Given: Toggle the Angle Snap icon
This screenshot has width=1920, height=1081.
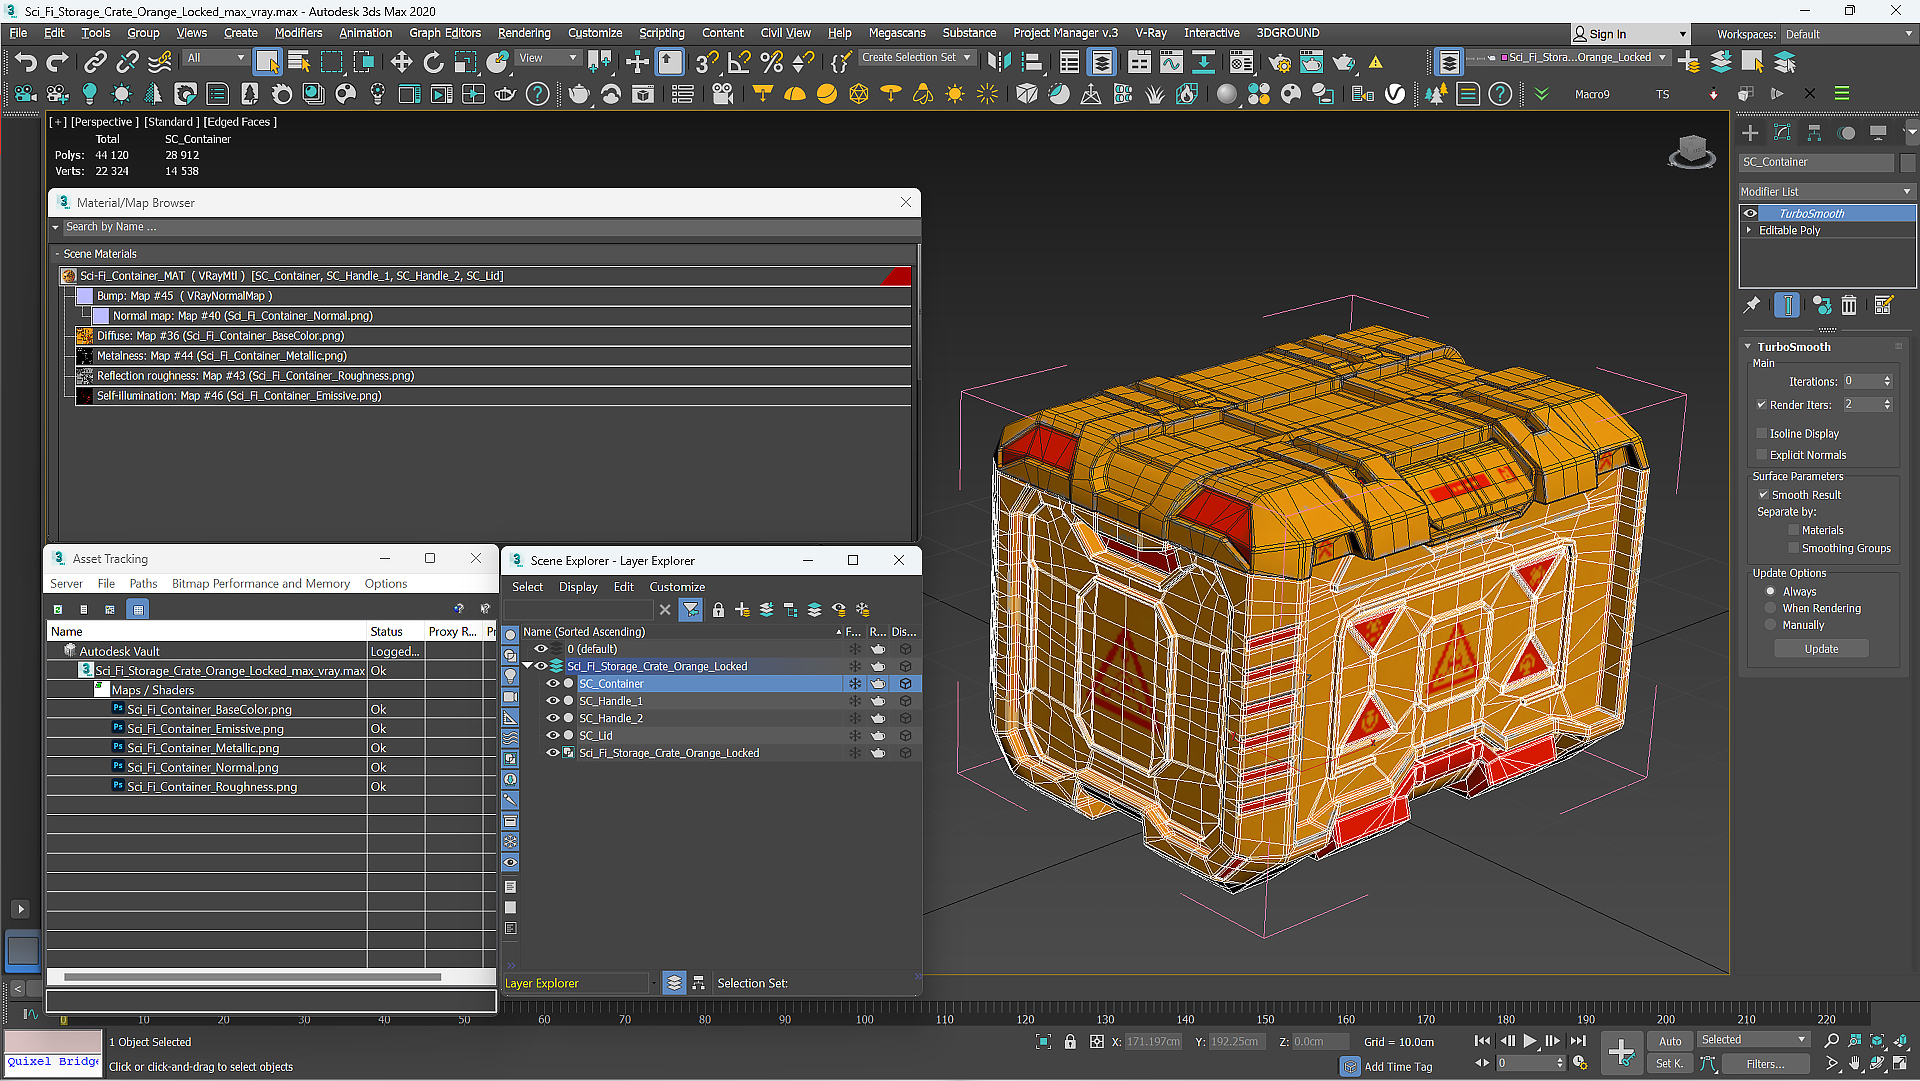Looking at the screenshot, I should tap(739, 62).
